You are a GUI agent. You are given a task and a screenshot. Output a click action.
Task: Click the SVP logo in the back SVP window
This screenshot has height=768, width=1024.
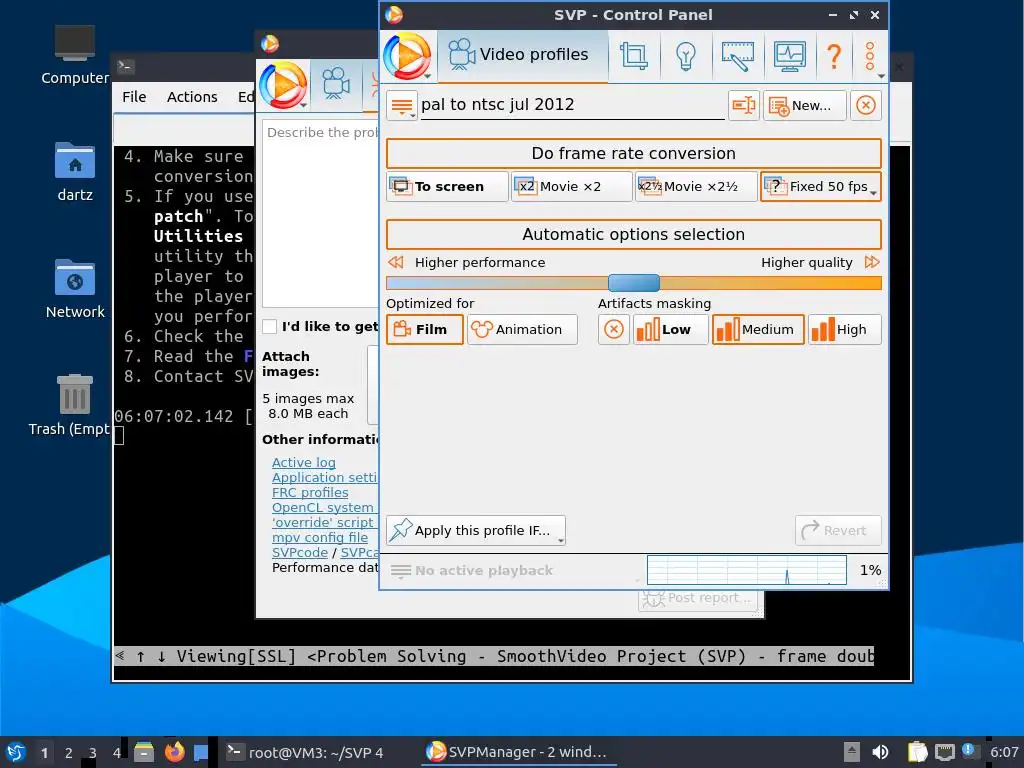click(283, 86)
